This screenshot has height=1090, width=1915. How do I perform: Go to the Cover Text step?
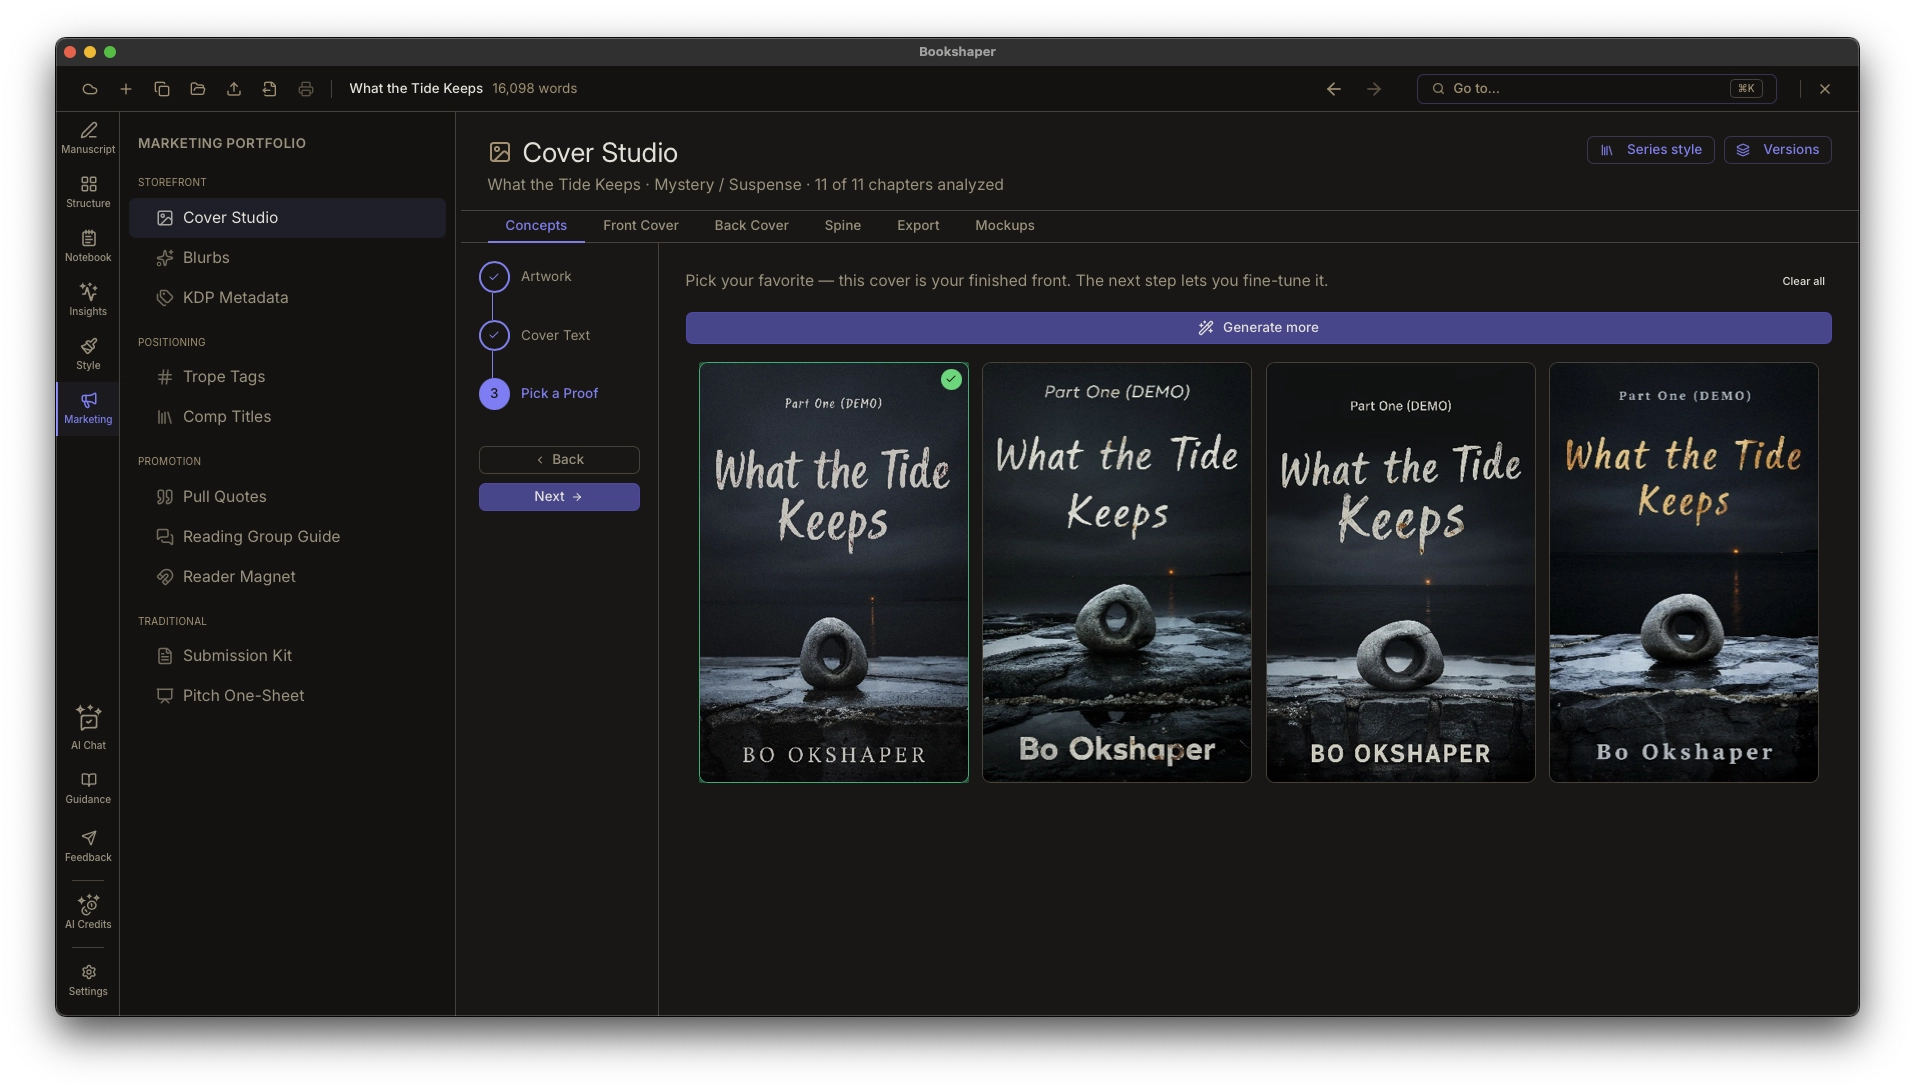pyautogui.click(x=535, y=336)
